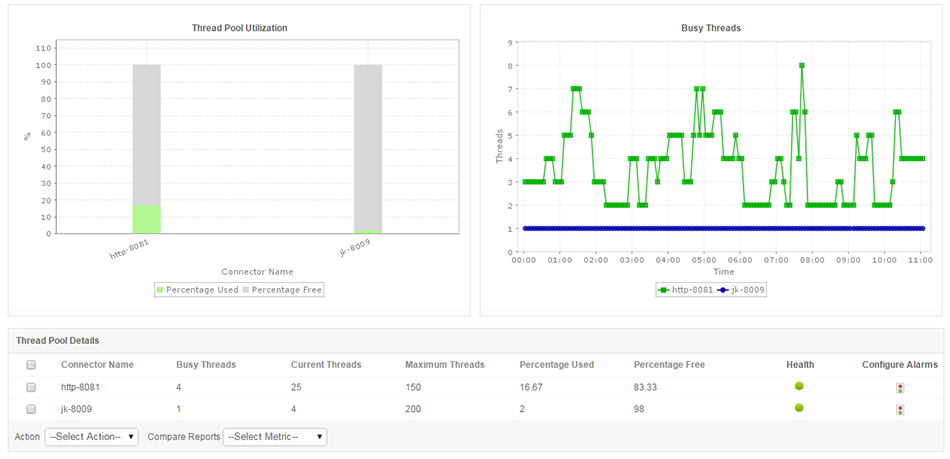Click the jk-8009 bar in utilization chart
Screen dimensions: 950x459
367,150
